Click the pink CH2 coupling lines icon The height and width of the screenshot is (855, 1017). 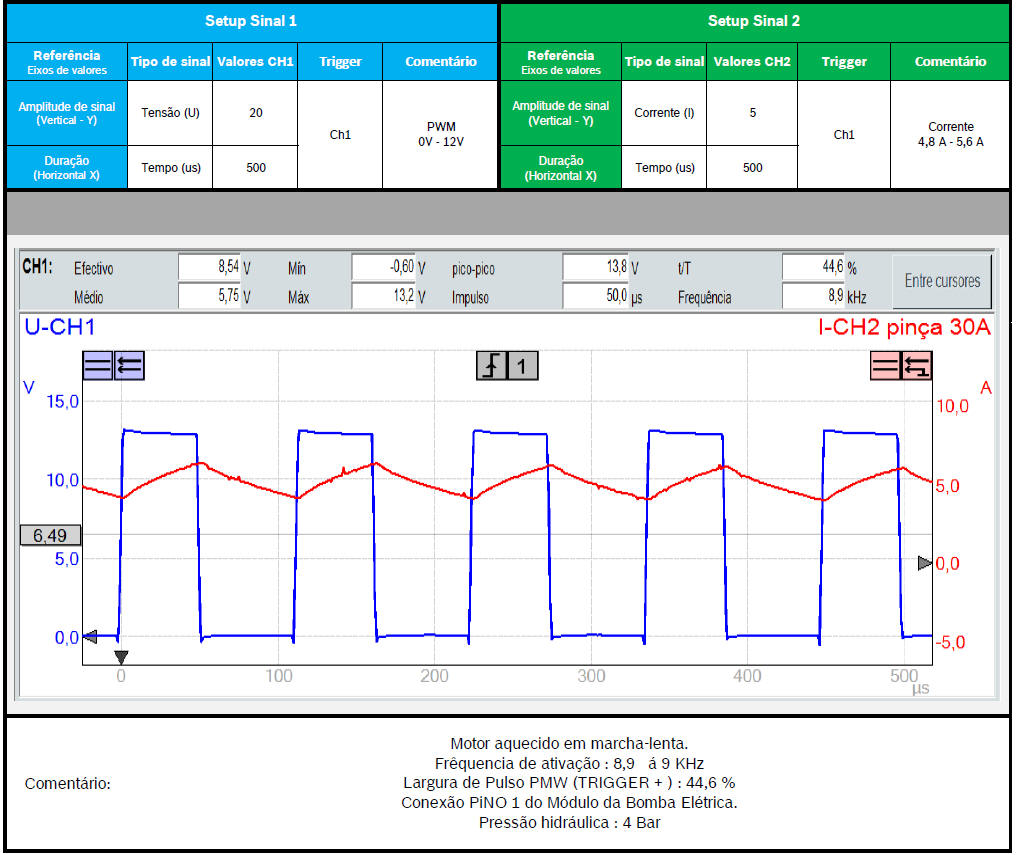(x=886, y=366)
